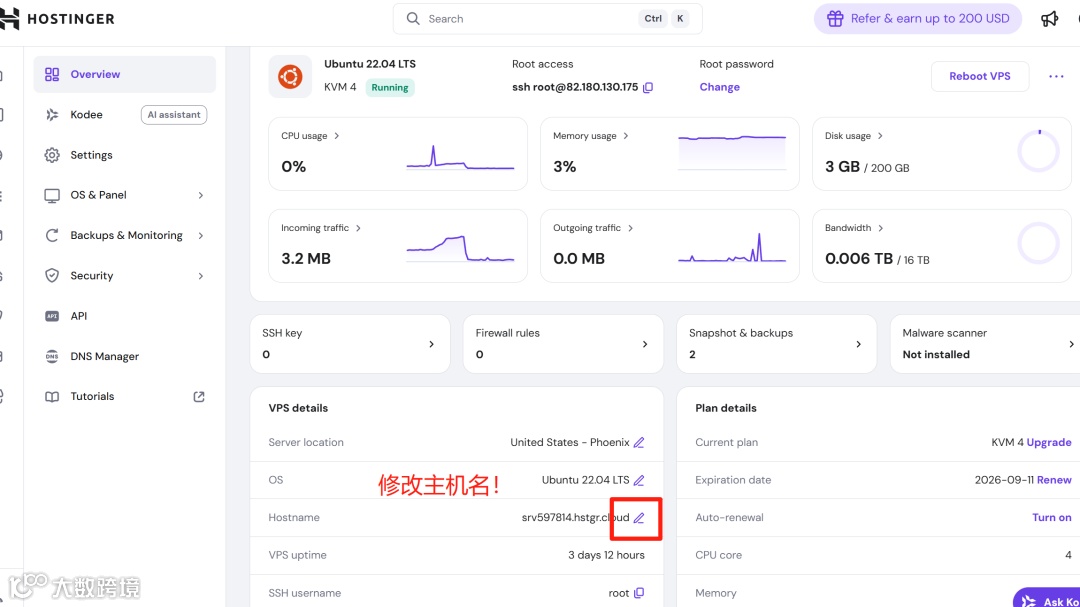Click the VPS uptime value 3 days 12 hours
Viewport: 1080px width, 607px height.
pos(606,555)
